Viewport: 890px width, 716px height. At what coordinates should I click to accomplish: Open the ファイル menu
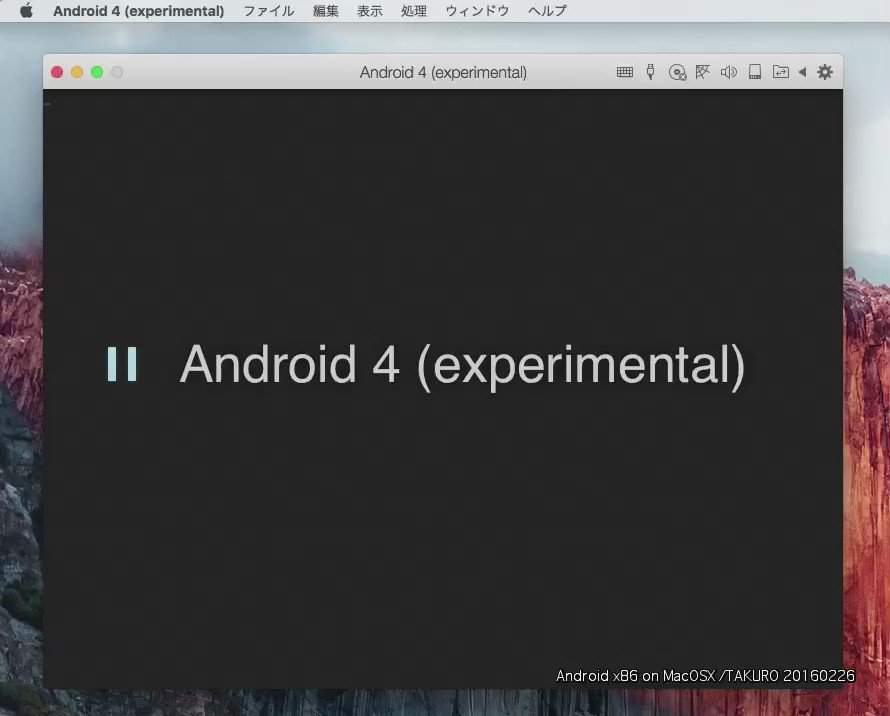(x=268, y=11)
